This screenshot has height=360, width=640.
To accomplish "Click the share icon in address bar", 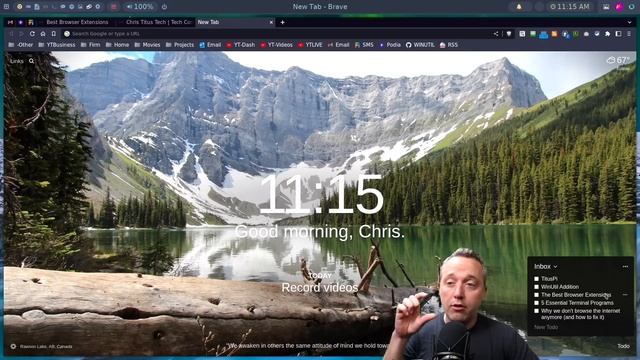I will (496, 34).
